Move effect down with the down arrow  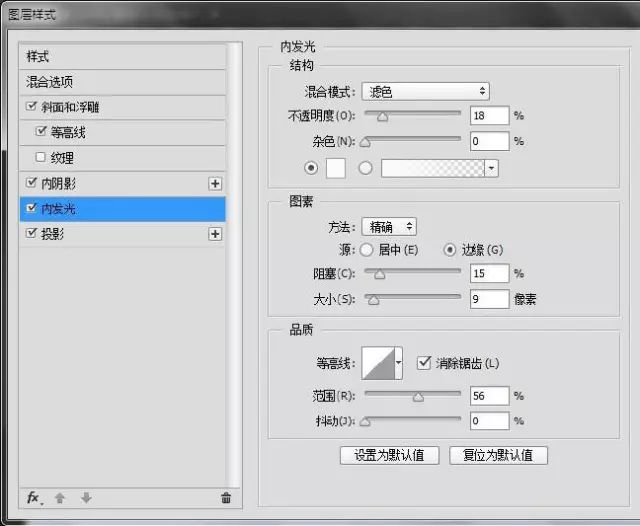pyautogui.click(x=86, y=498)
